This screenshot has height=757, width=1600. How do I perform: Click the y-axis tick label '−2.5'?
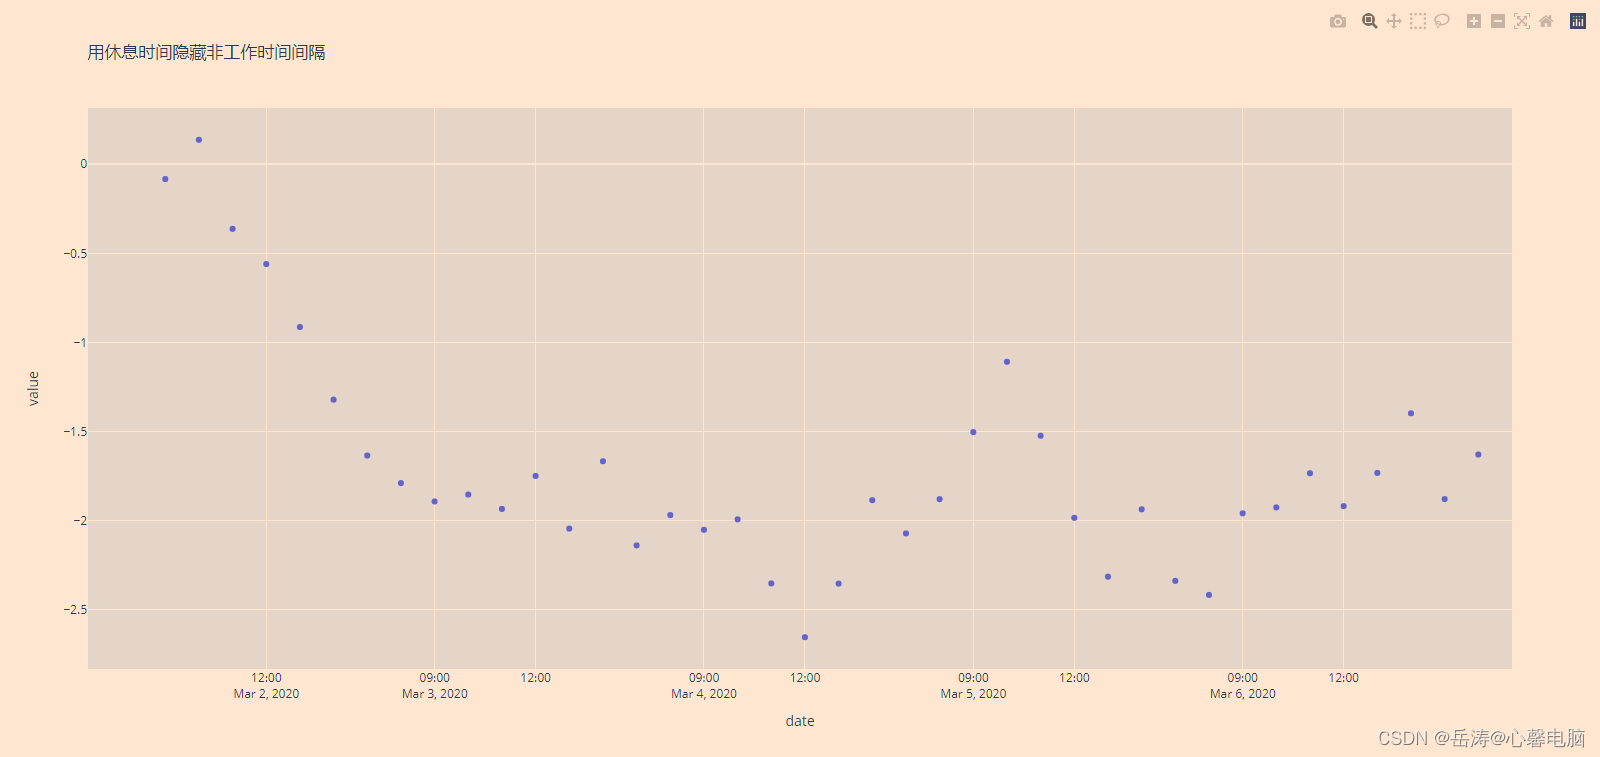[75, 610]
